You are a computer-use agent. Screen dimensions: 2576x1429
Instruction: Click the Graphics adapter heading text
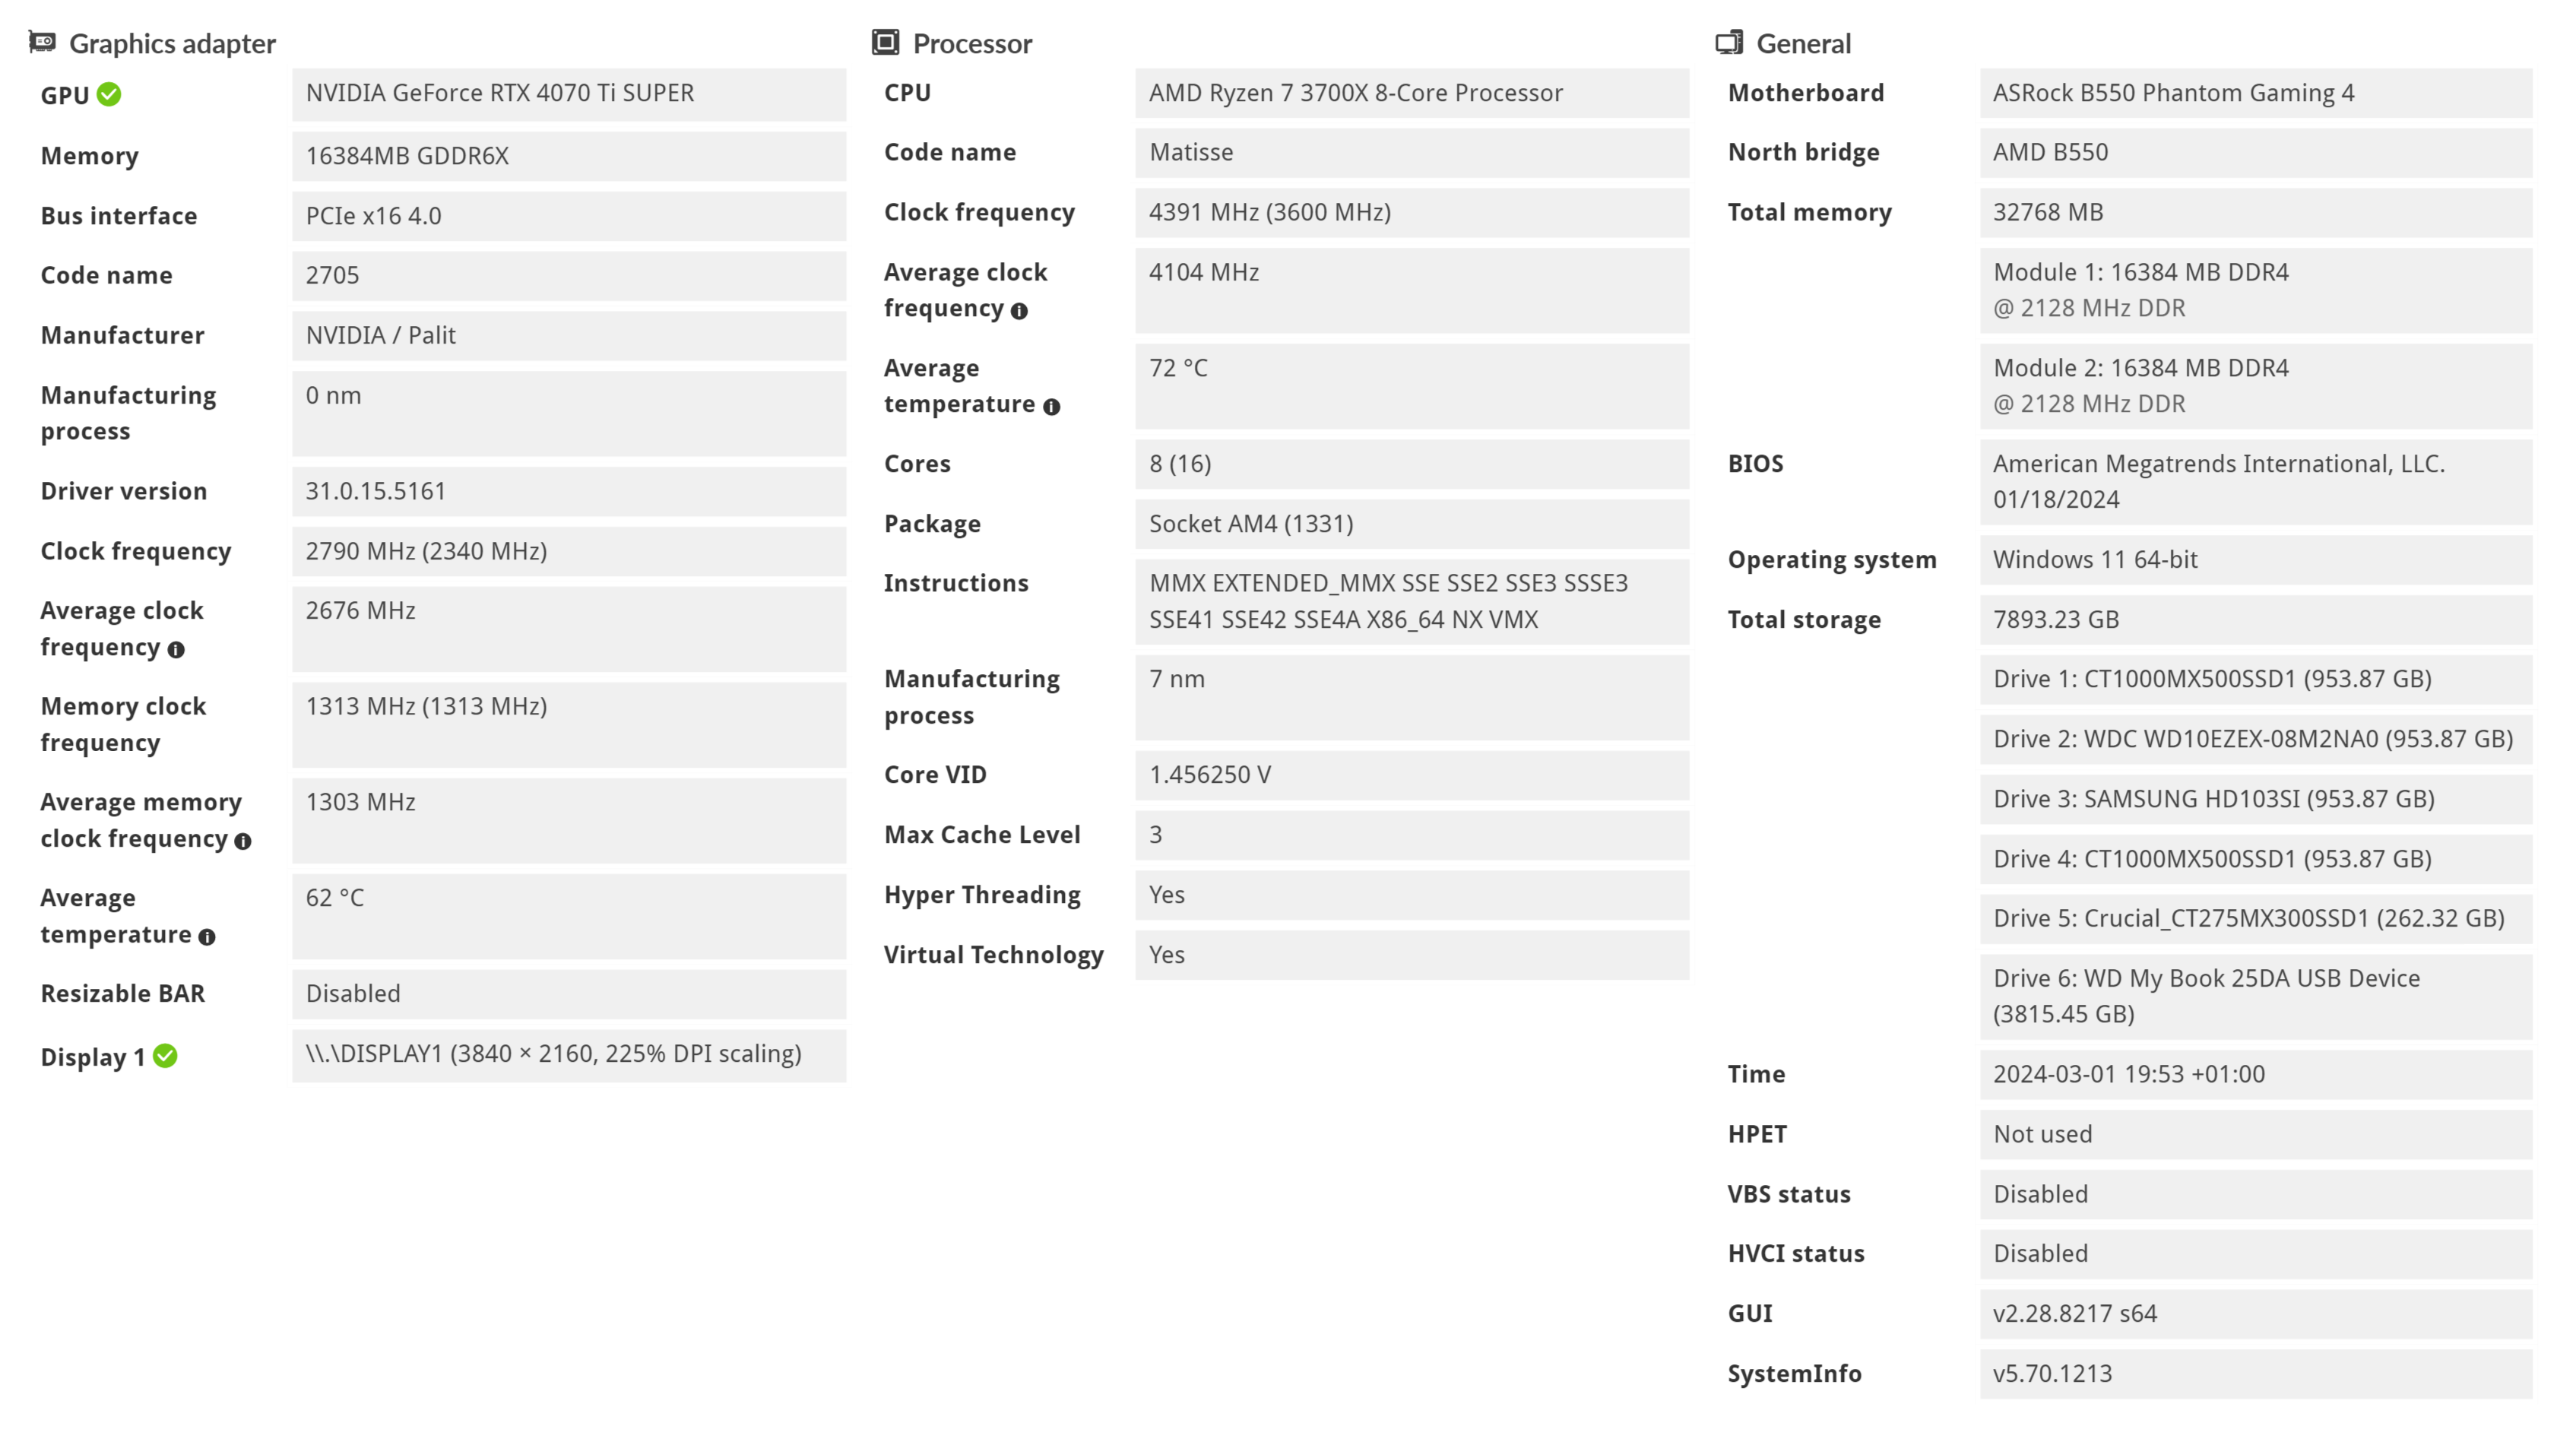(x=172, y=44)
